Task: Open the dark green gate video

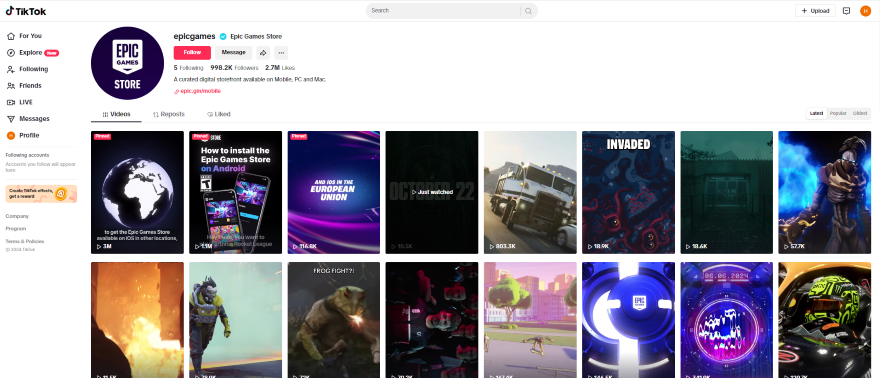Action: [x=727, y=192]
